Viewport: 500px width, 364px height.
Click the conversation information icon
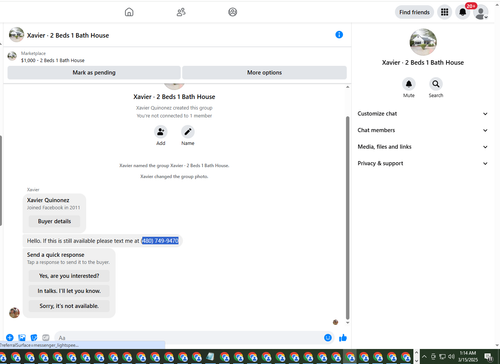[x=339, y=35]
